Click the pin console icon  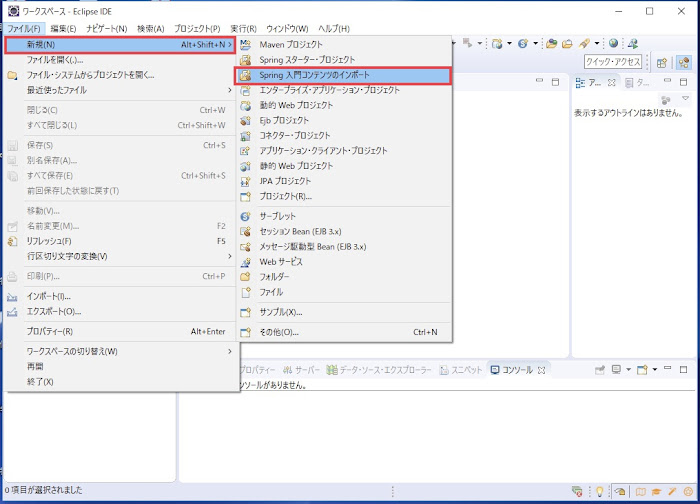pyautogui.click(x=600, y=370)
